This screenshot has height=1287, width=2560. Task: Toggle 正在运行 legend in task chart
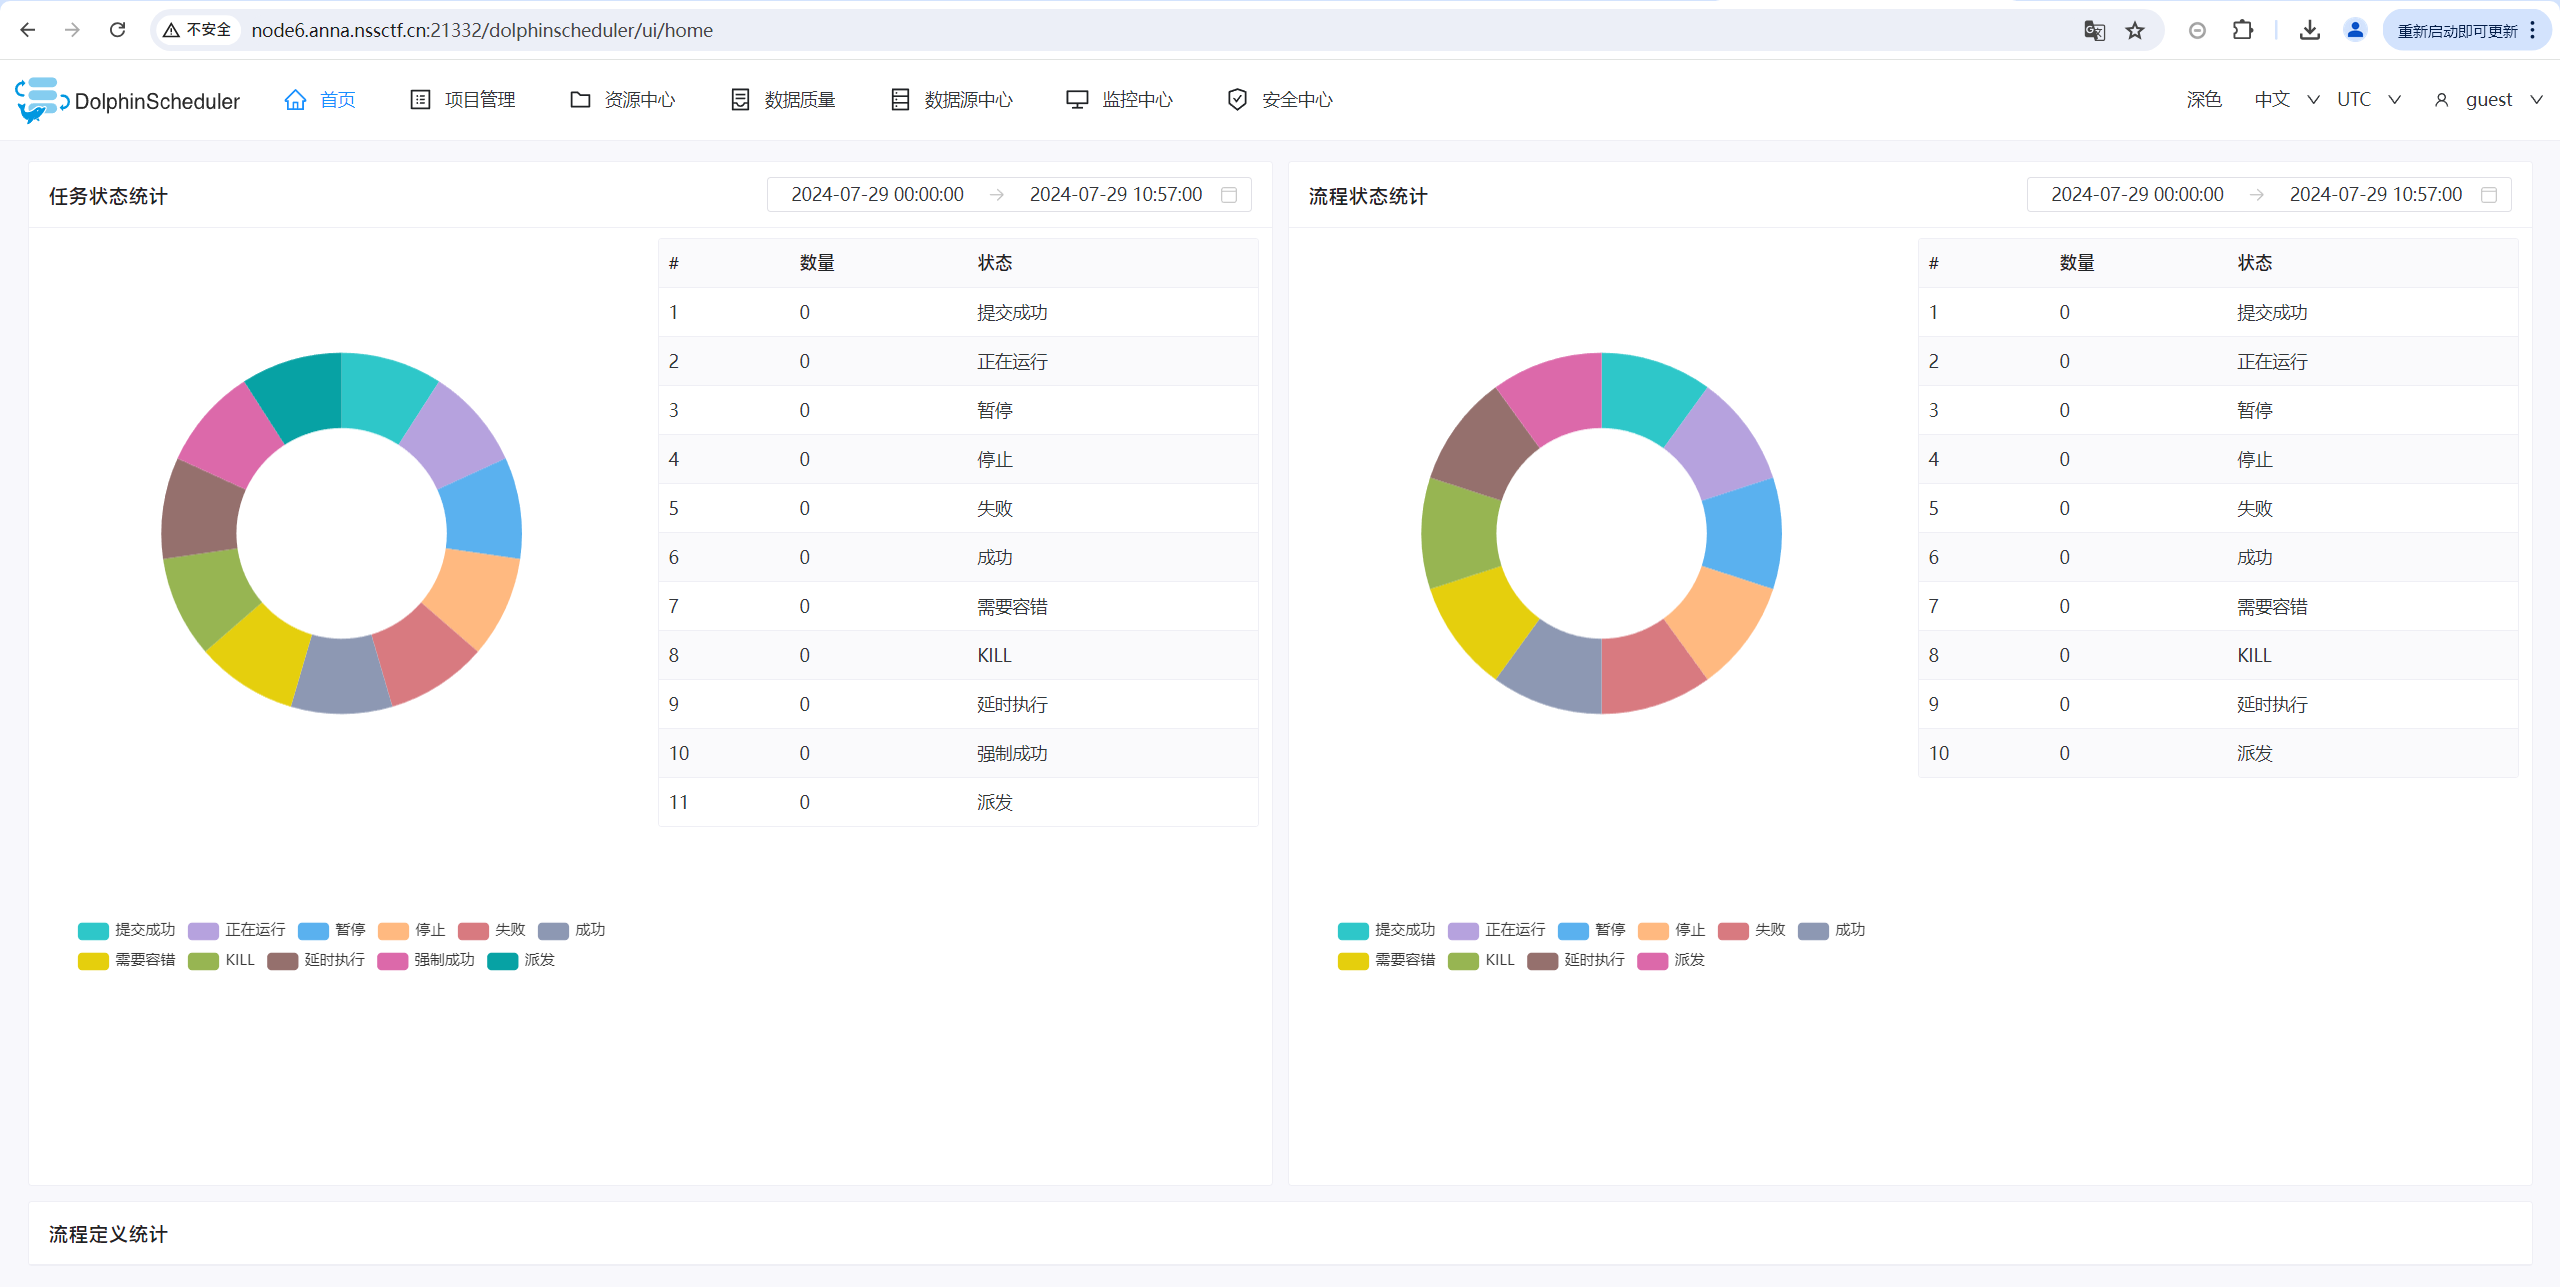pyautogui.click(x=237, y=930)
